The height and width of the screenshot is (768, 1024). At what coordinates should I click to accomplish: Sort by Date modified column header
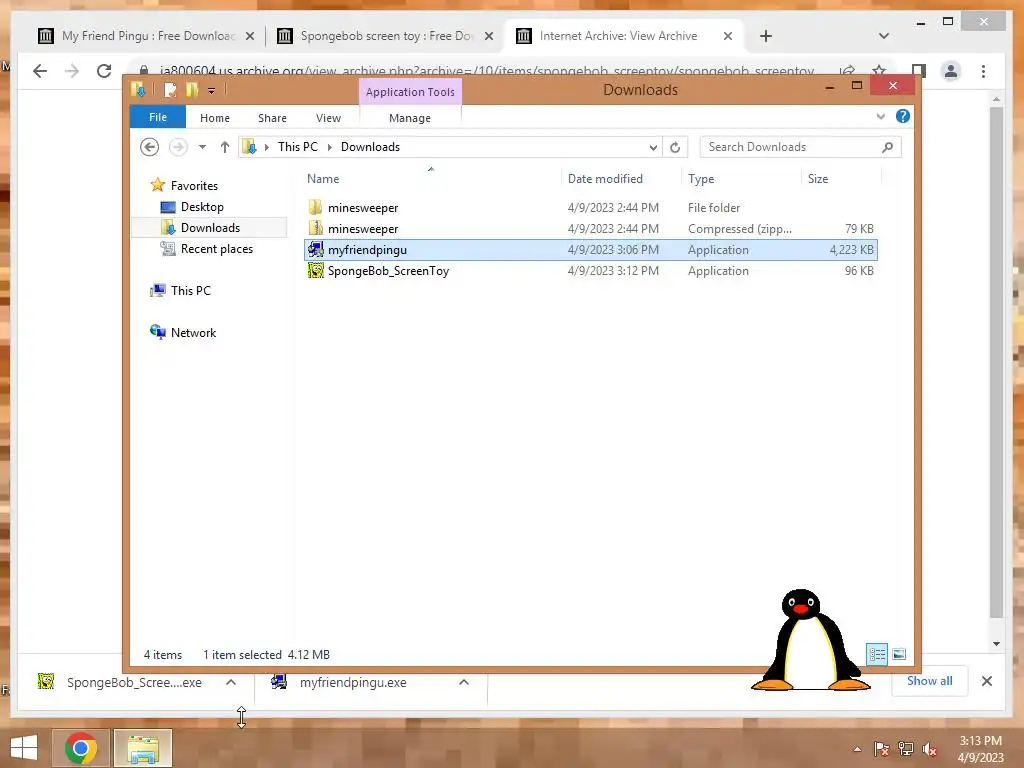[620, 178]
